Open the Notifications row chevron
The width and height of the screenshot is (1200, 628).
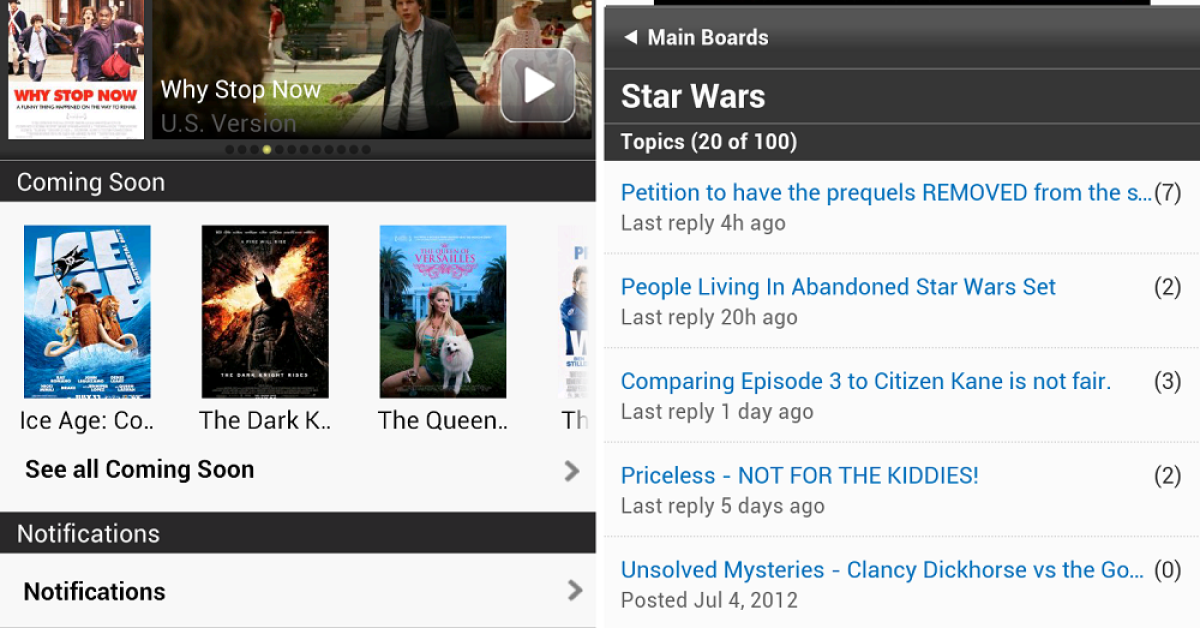(x=575, y=591)
